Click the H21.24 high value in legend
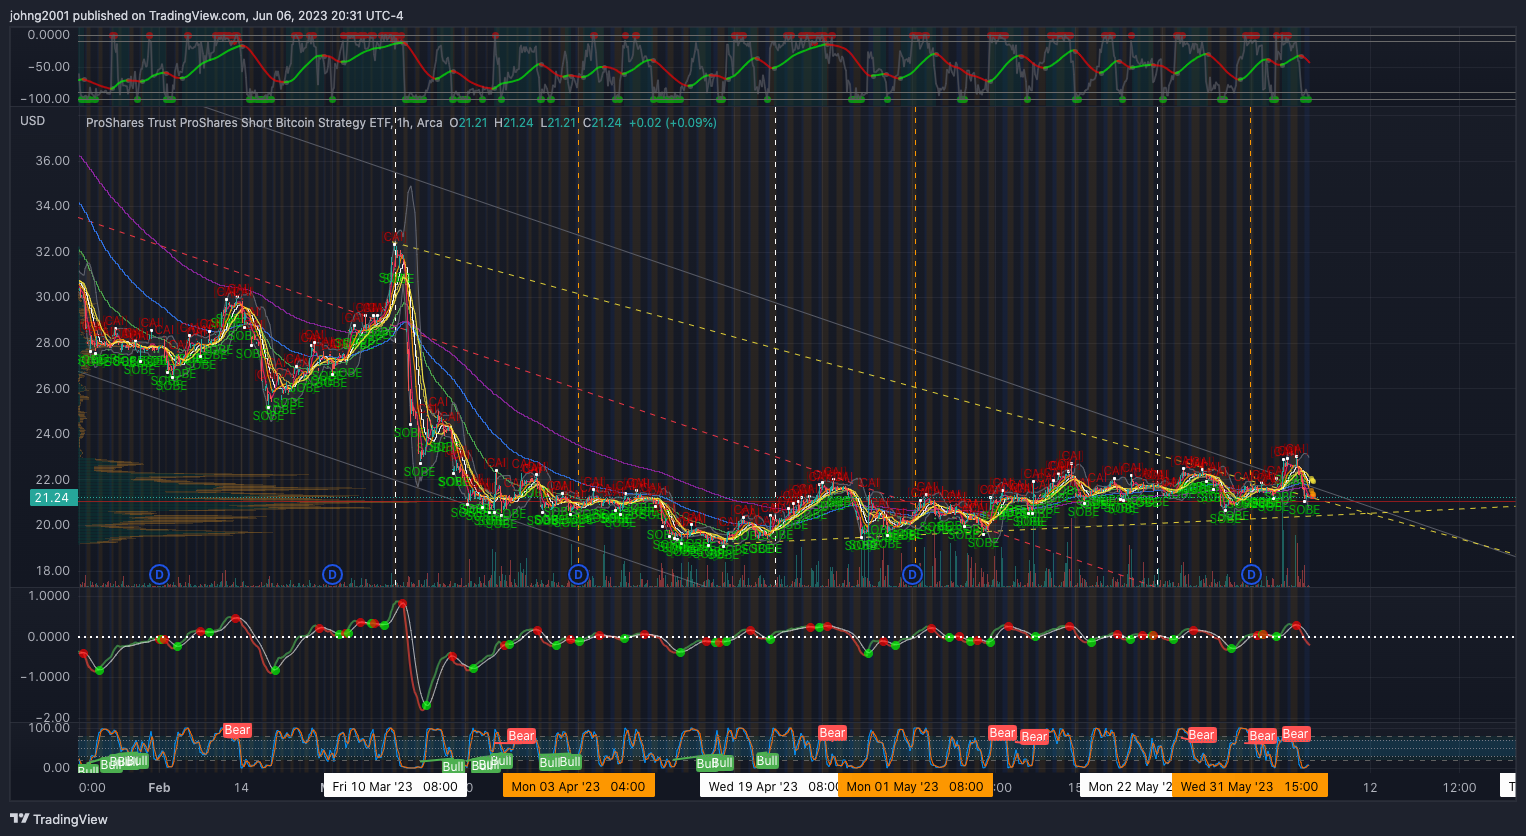This screenshot has width=1526, height=836. click(514, 123)
